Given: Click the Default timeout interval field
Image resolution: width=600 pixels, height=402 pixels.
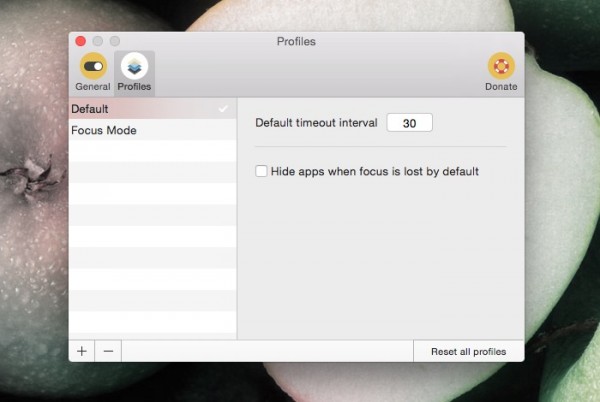Looking at the screenshot, I should [409, 123].
